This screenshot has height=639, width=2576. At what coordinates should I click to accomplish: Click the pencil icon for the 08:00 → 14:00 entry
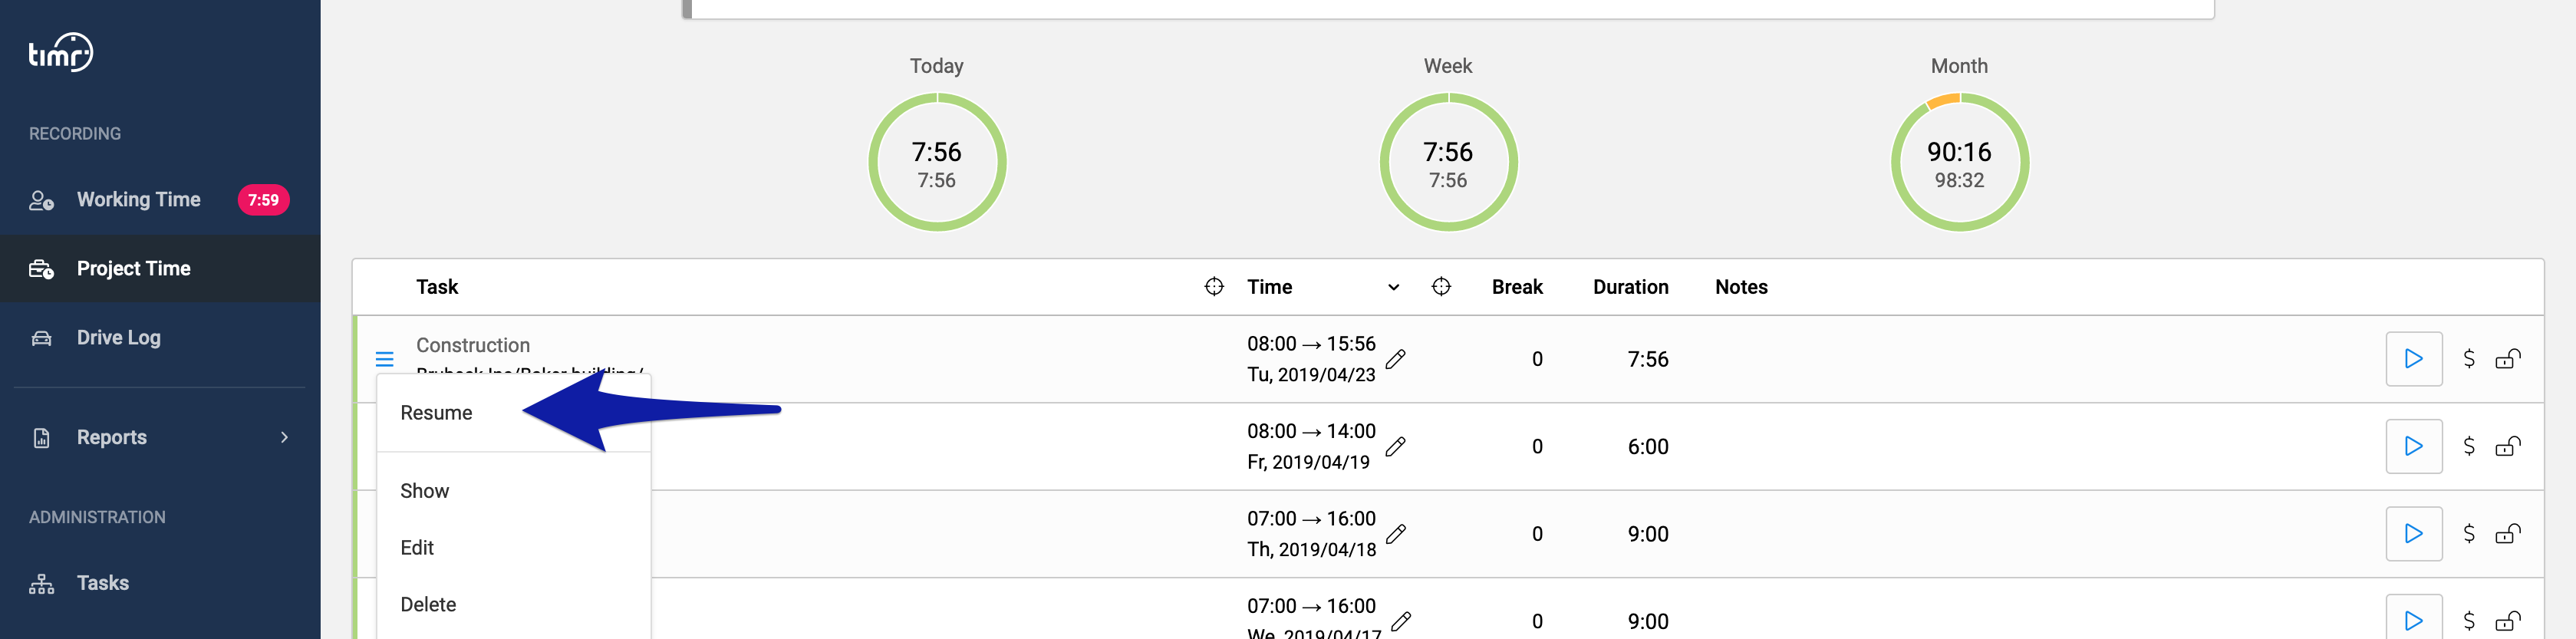(1396, 447)
